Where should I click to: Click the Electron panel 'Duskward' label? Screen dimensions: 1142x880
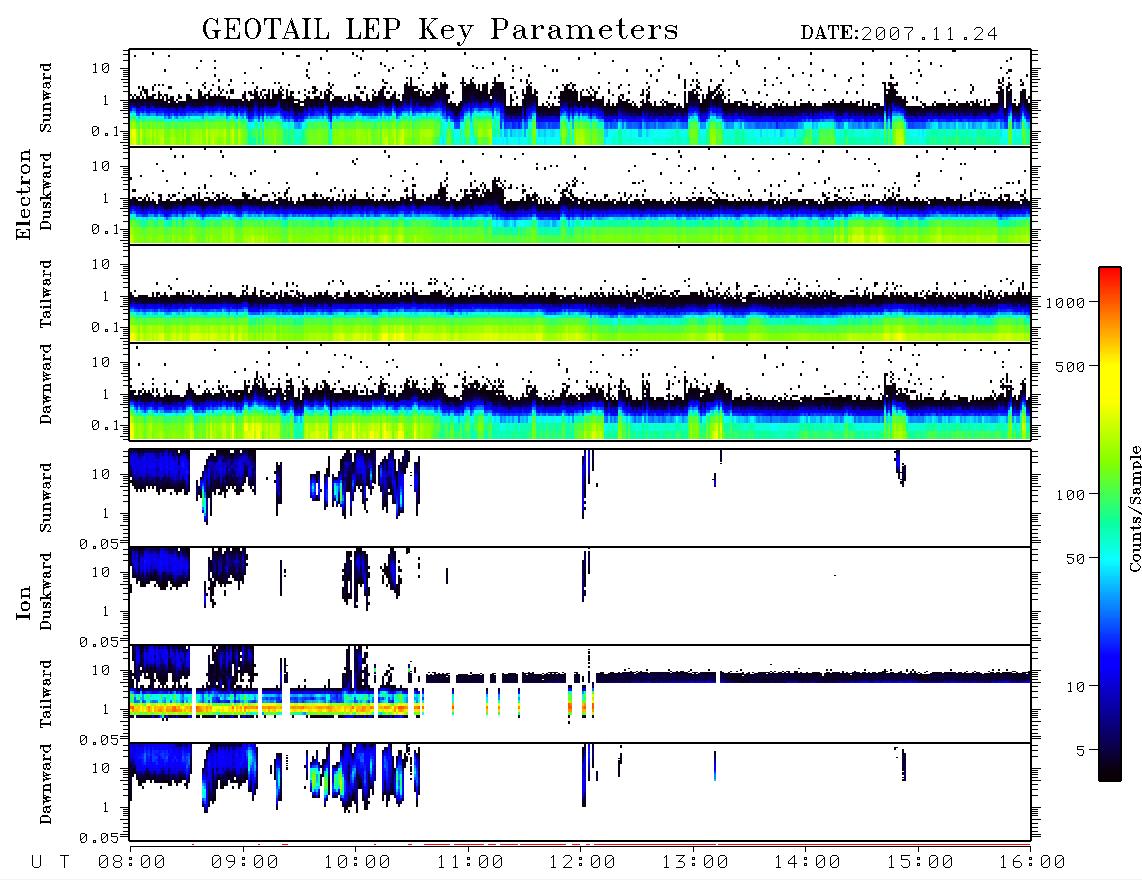(x=46, y=192)
